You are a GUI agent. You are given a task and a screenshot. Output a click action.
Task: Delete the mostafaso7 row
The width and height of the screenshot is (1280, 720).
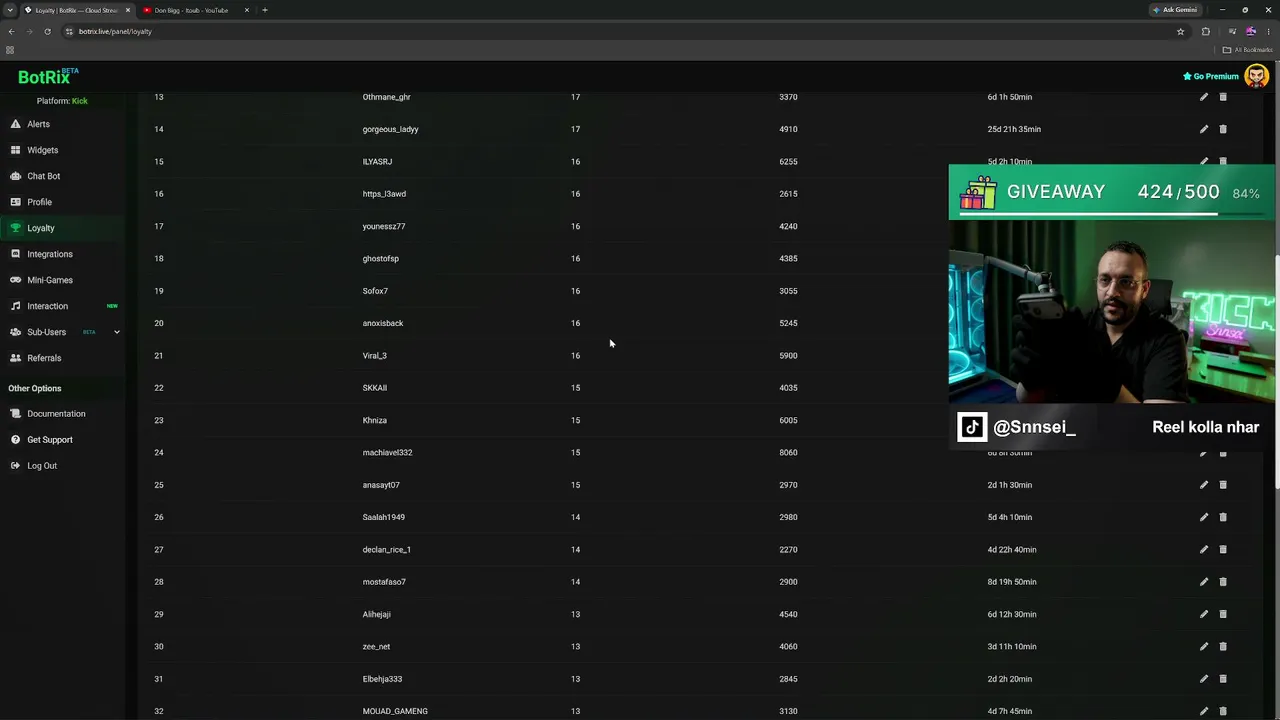coord(1223,582)
